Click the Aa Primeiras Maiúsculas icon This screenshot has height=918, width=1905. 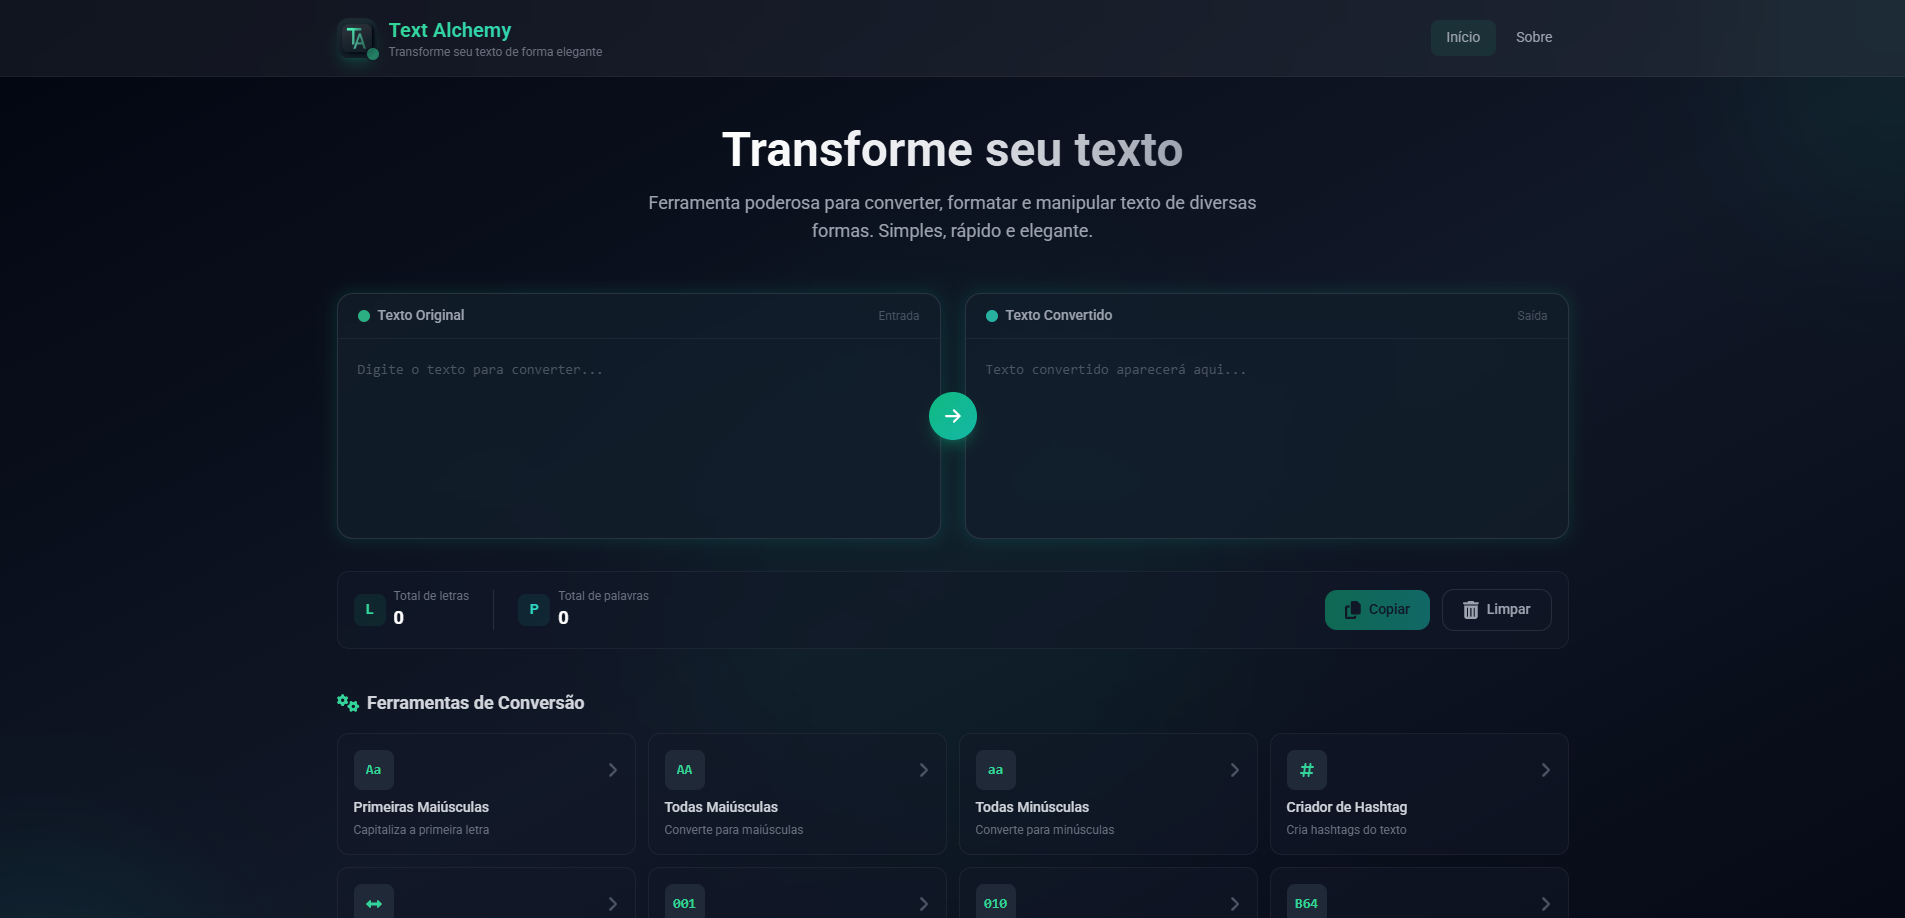click(x=373, y=770)
